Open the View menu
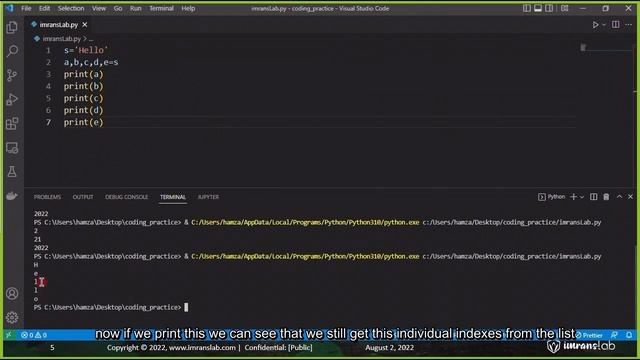 [x=99, y=8]
